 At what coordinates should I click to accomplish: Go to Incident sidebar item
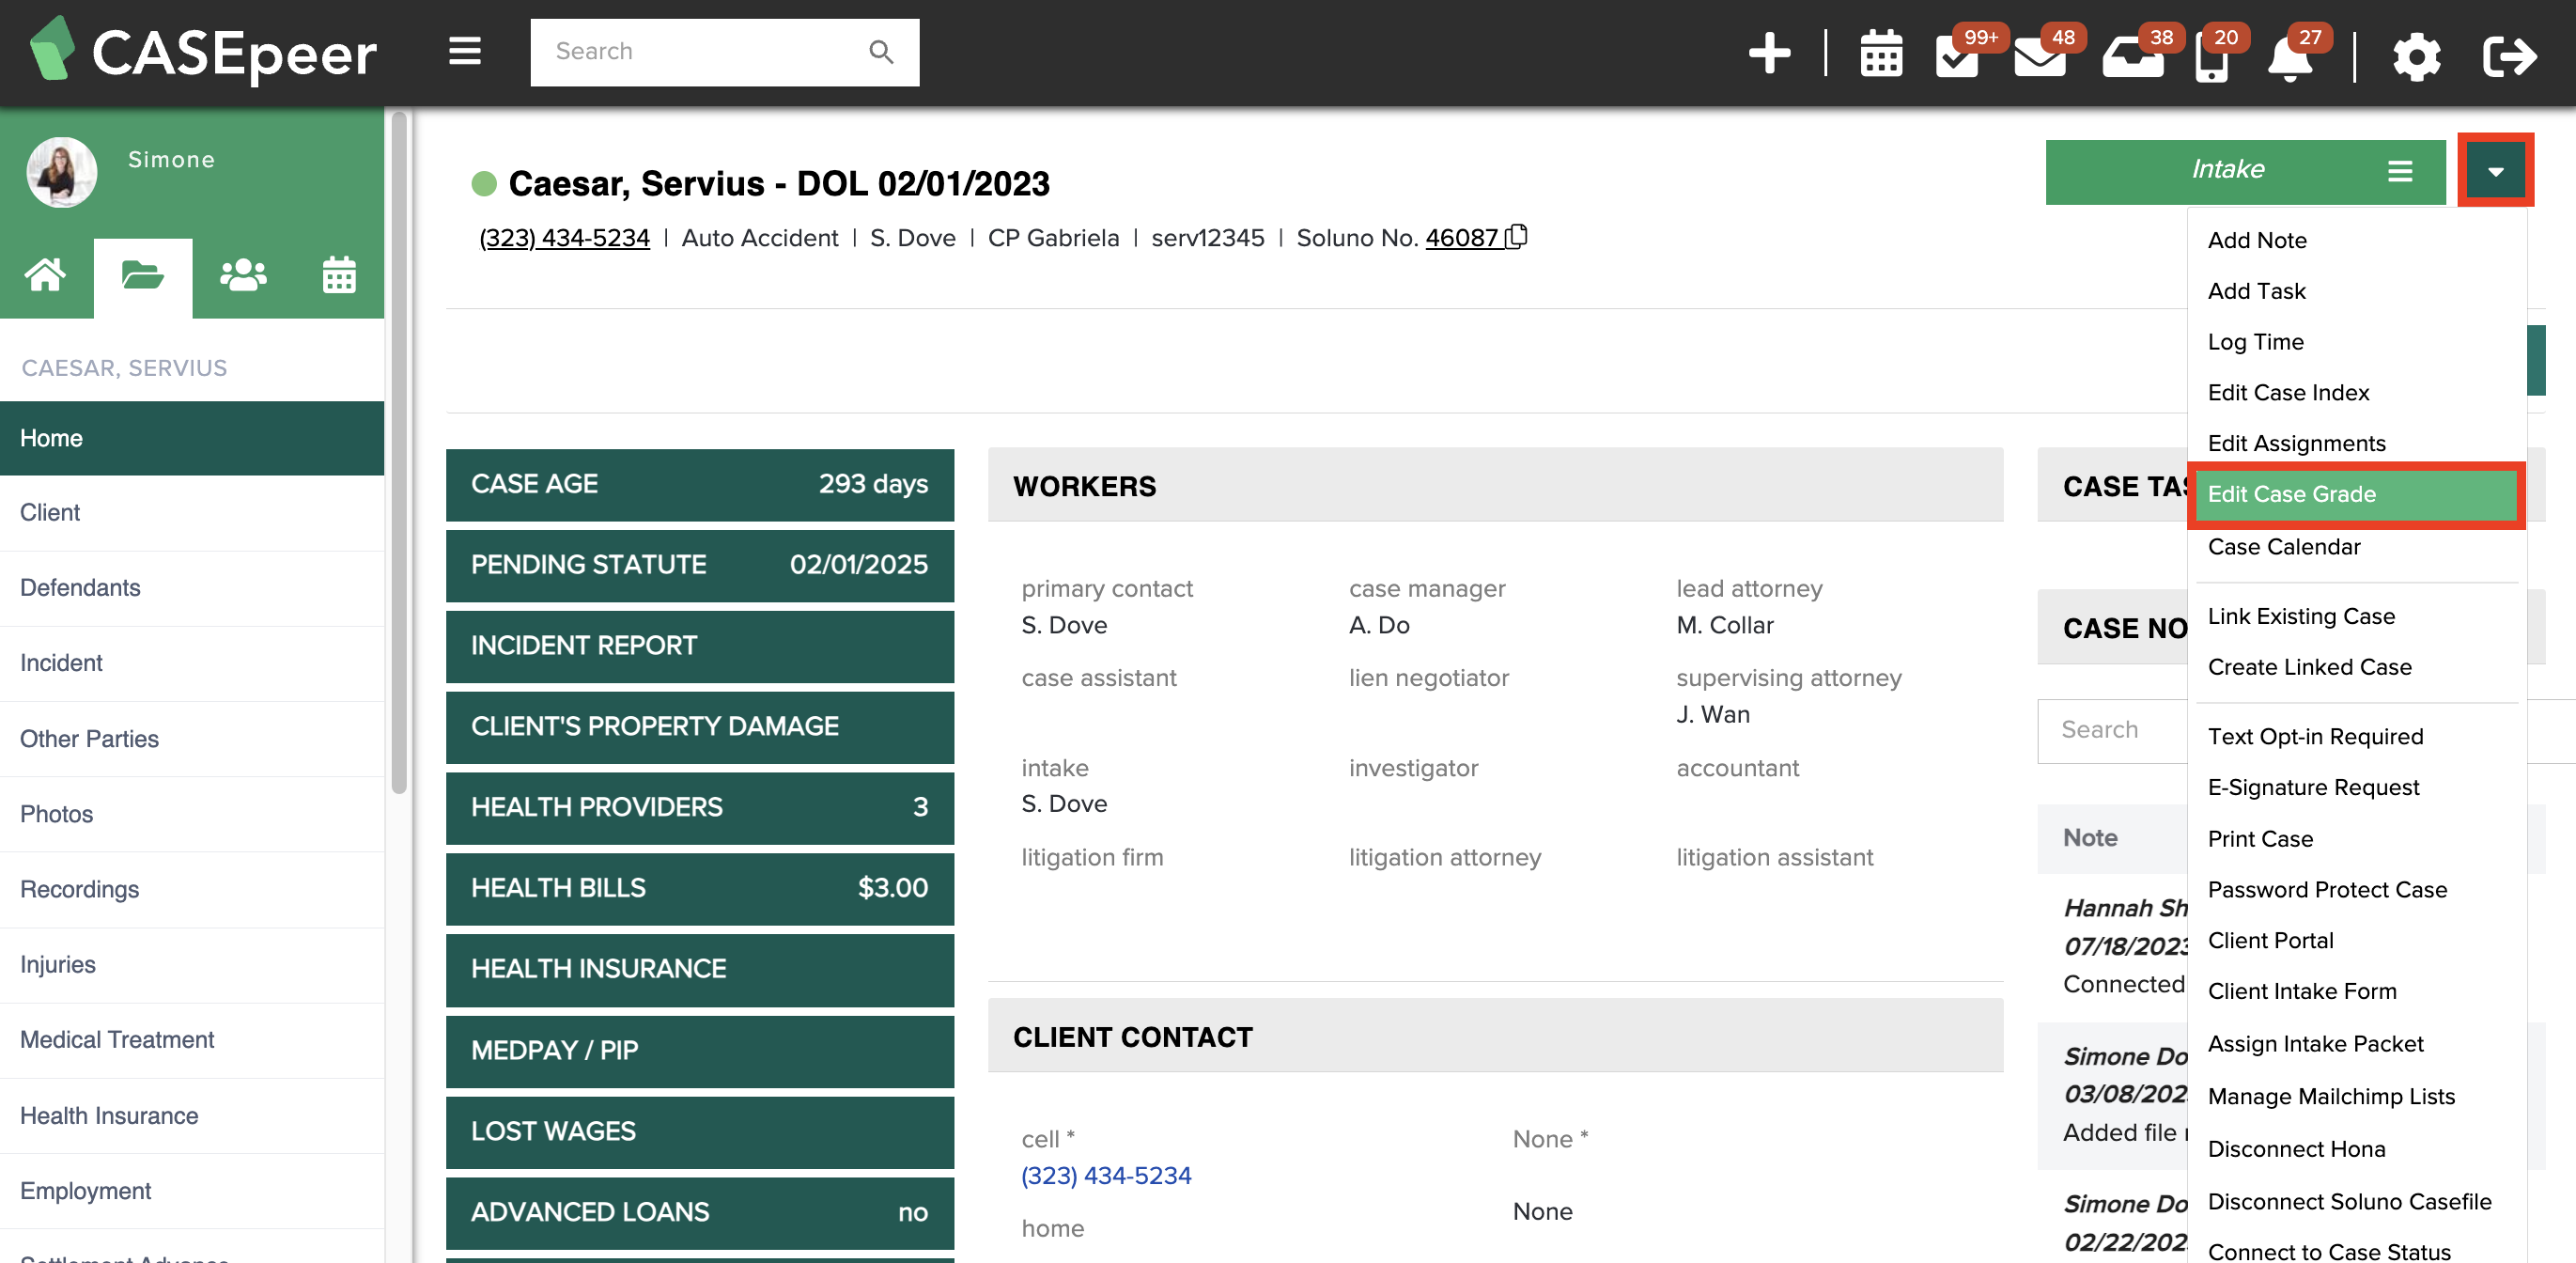tap(192, 663)
